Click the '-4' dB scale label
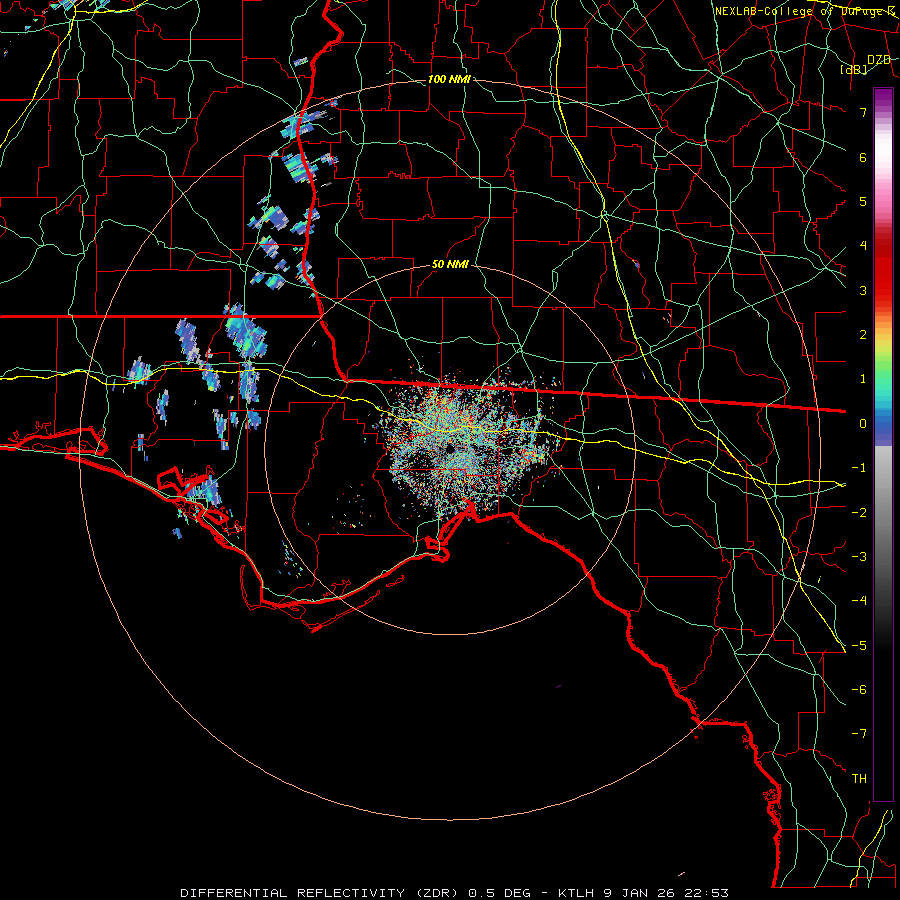The width and height of the screenshot is (900, 900). pos(859,601)
